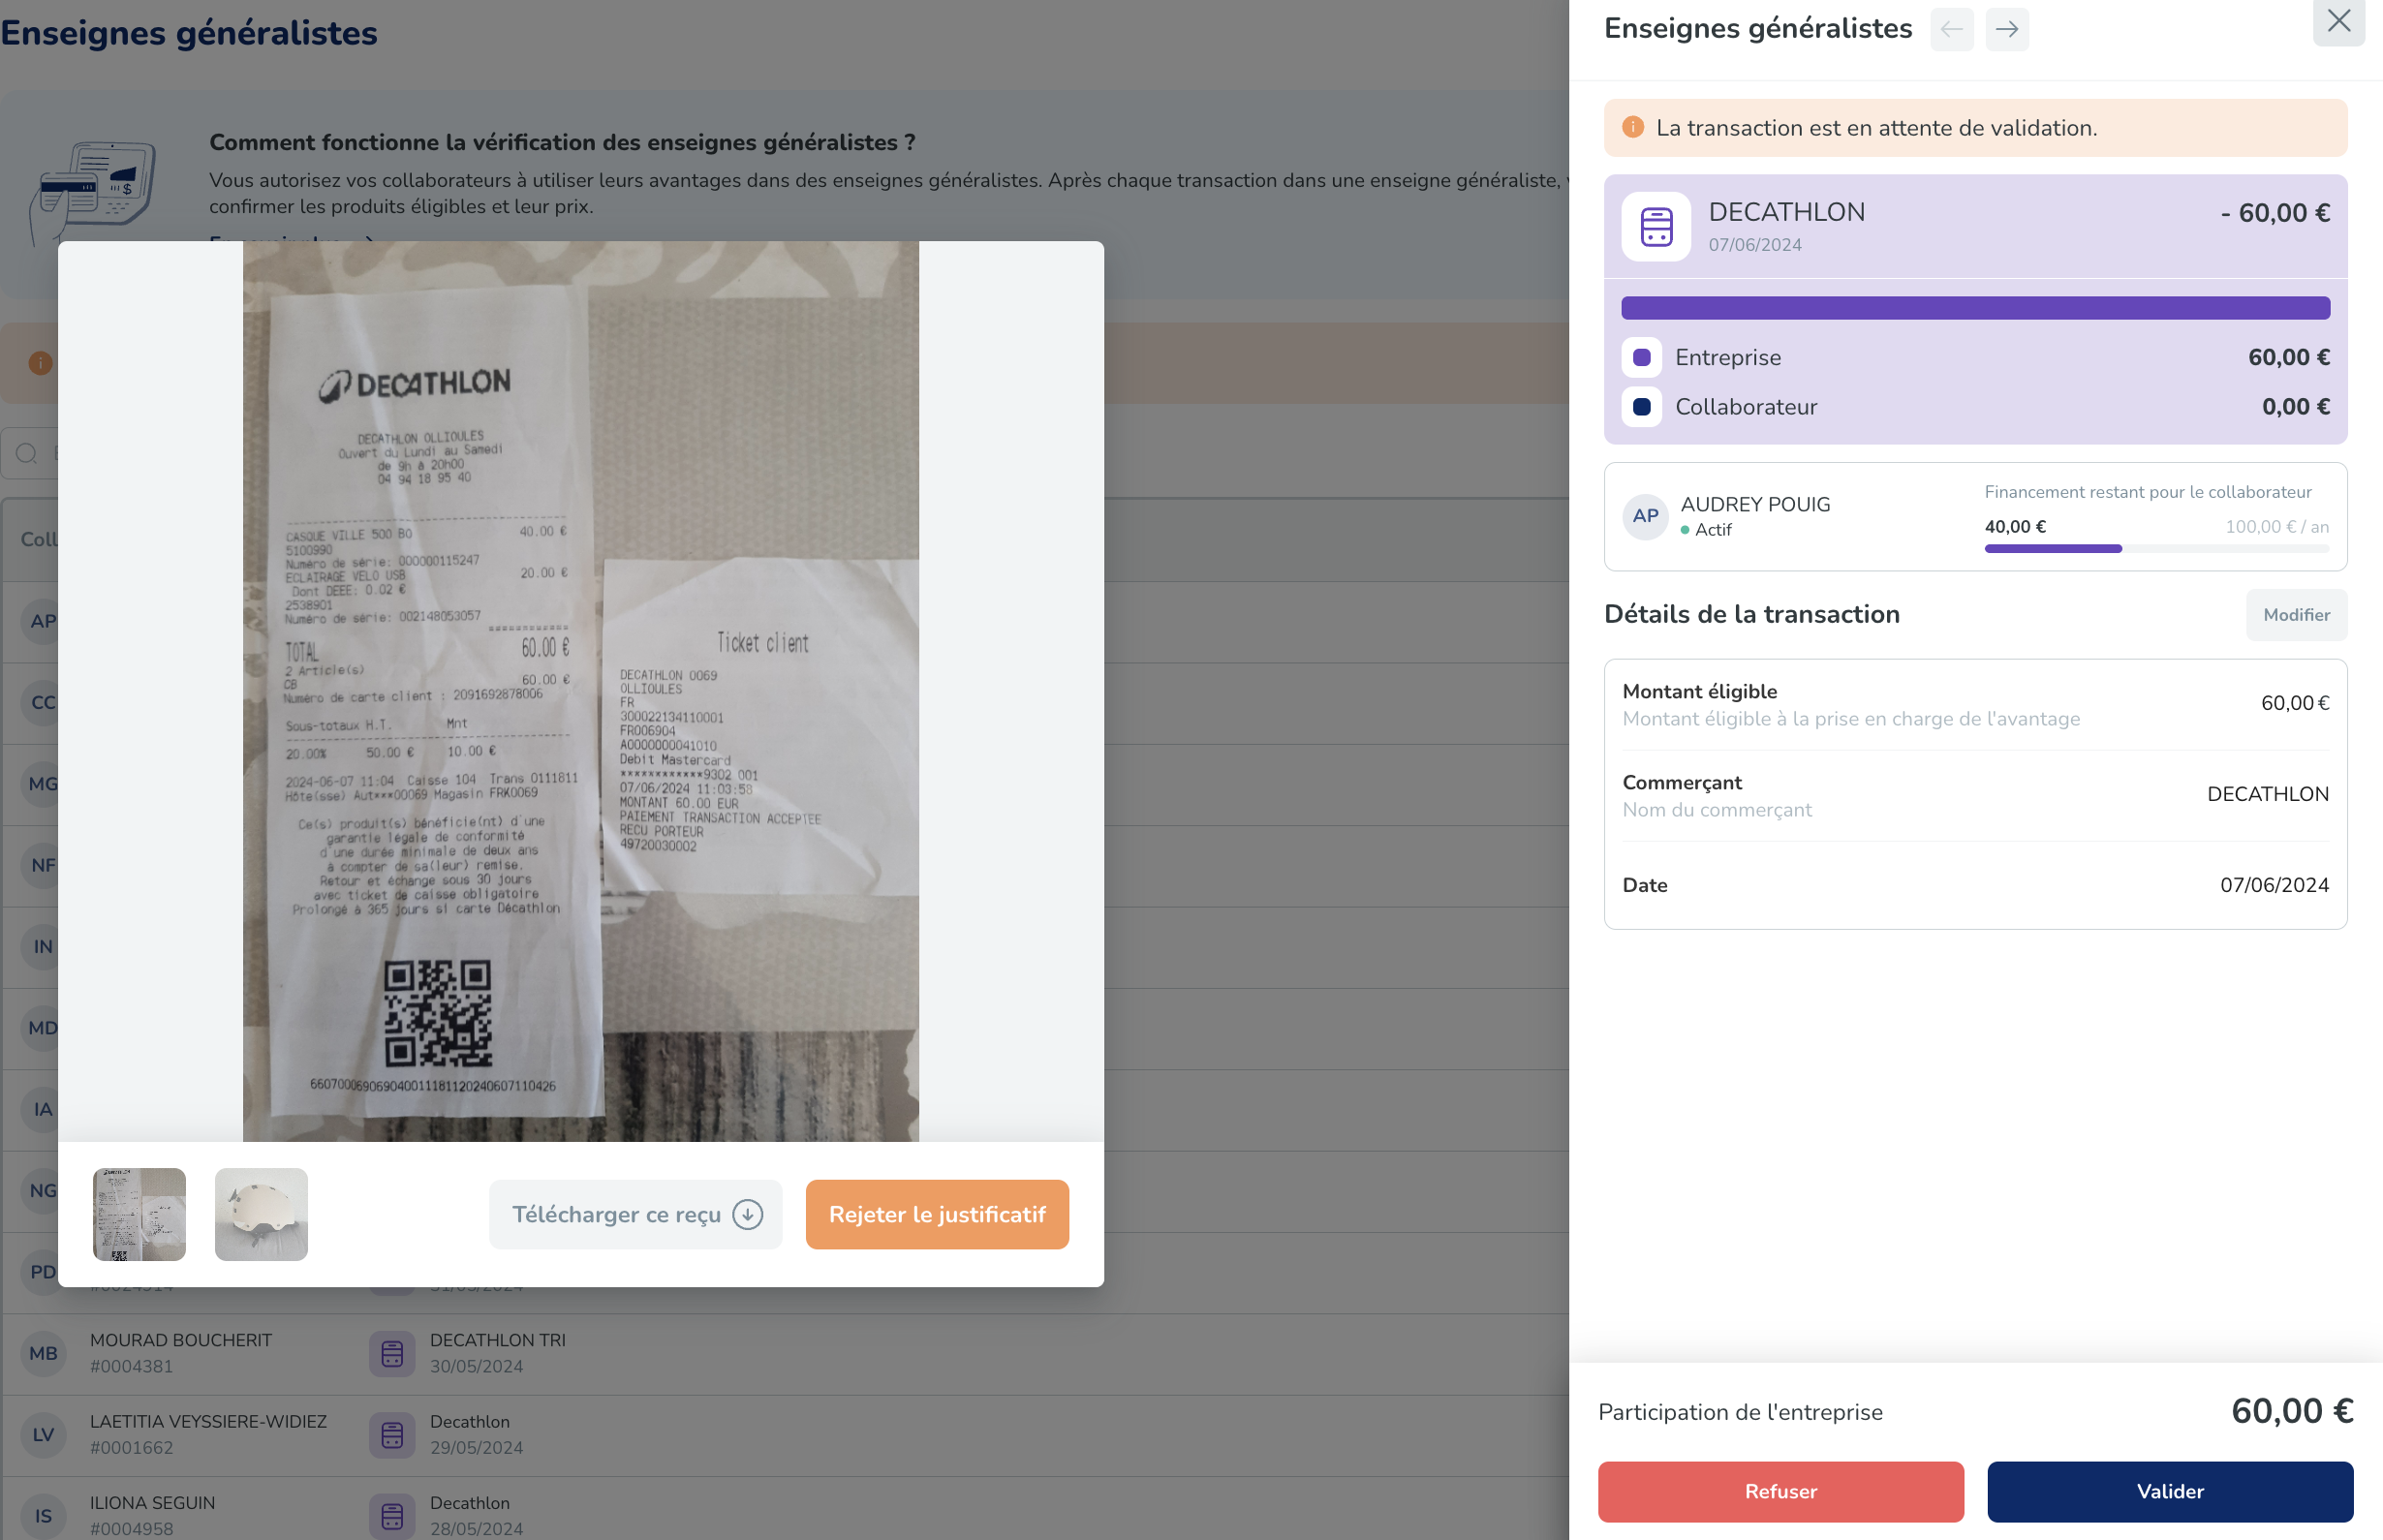Click the LV avatar for Laetitia Veyssiere-Widiez
Image resolution: width=2383 pixels, height=1540 pixels.
click(x=43, y=1435)
